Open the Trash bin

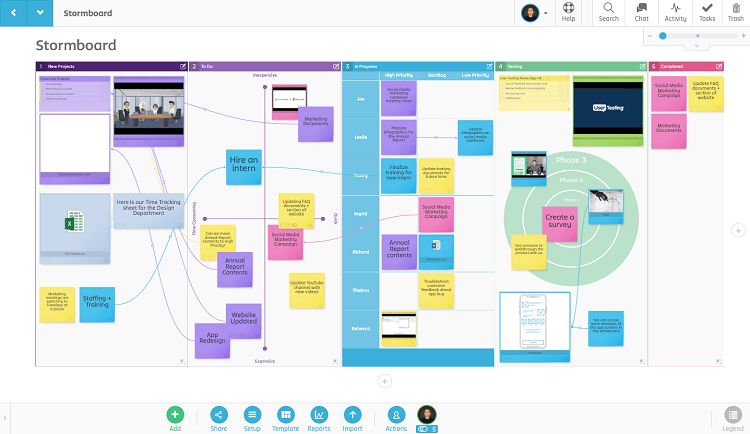736,12
